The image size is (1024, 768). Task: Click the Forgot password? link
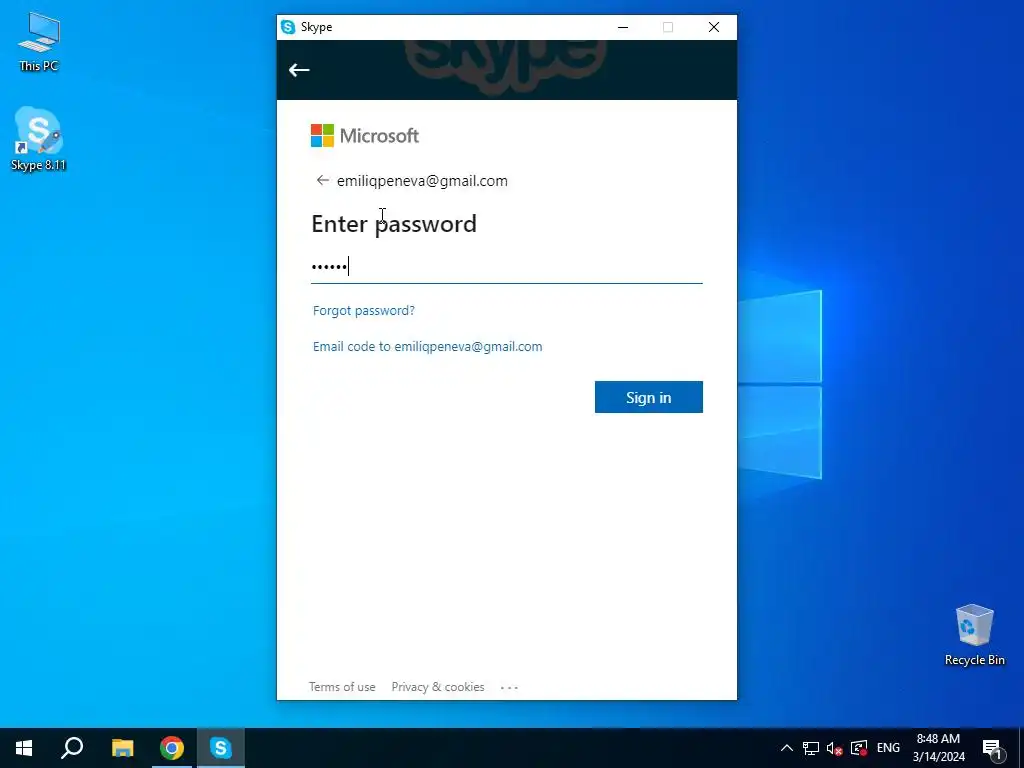[x=364, y=310]
